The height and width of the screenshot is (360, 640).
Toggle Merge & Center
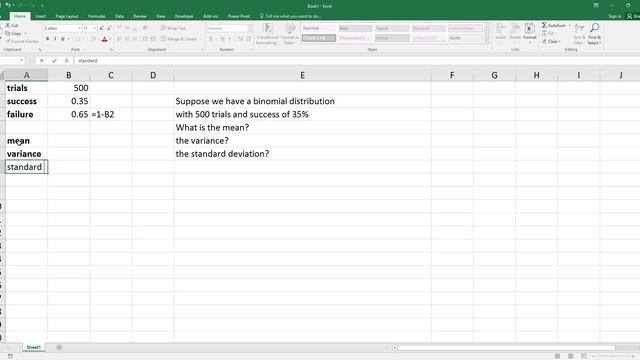click(179, 39)
